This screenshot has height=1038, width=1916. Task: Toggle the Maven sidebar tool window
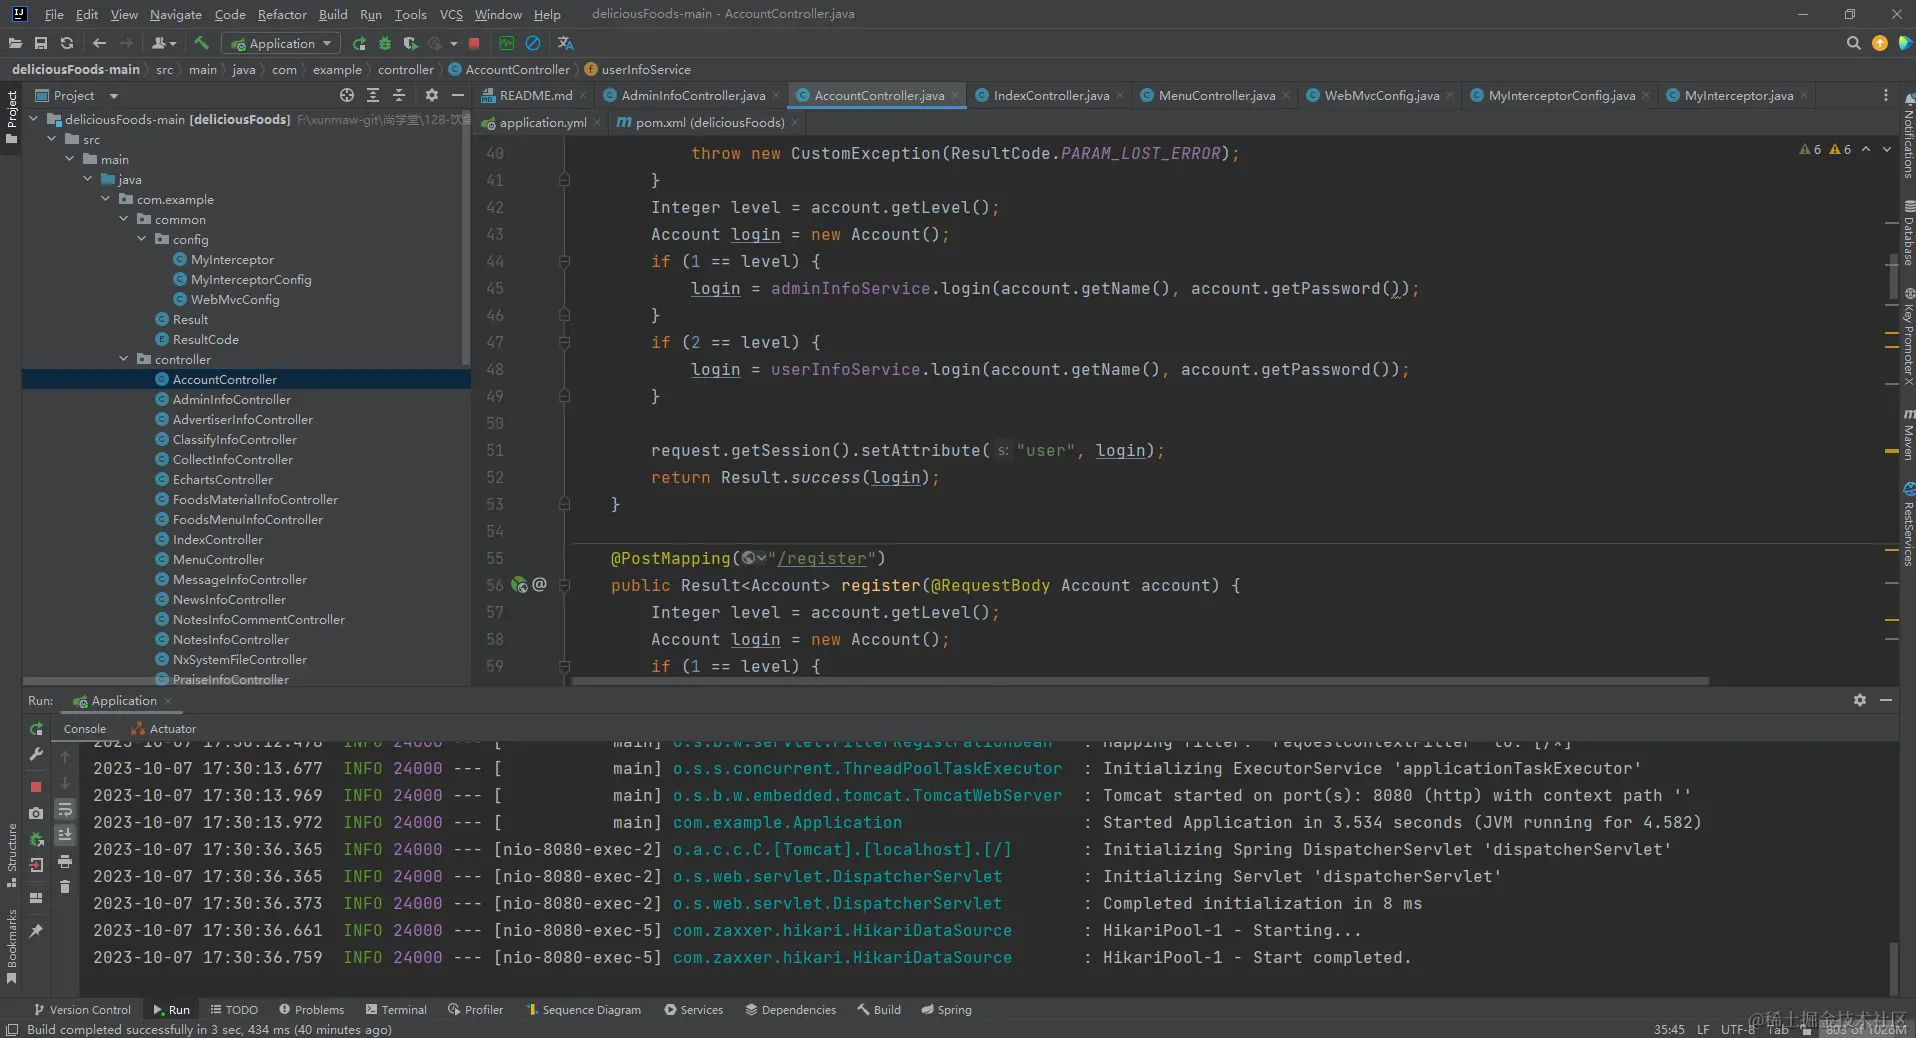coord(1908,436)
